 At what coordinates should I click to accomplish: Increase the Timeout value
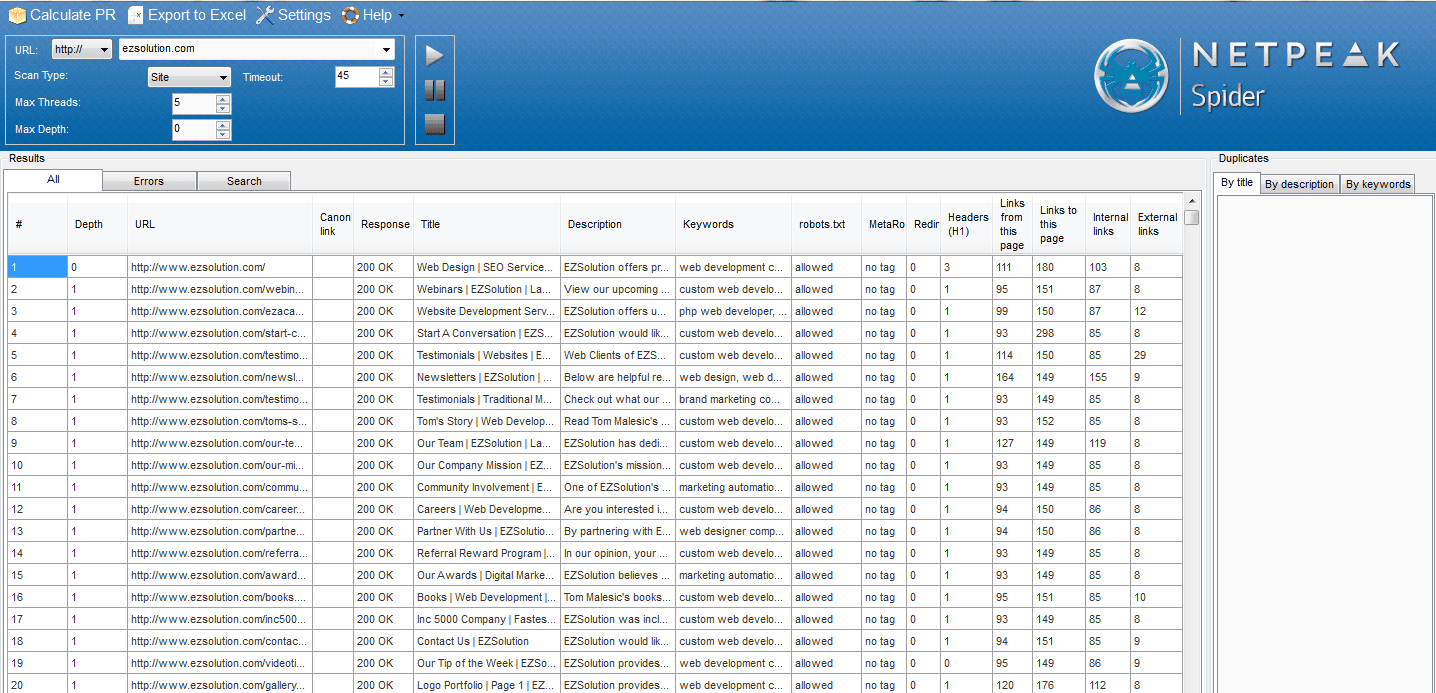point(386,72)
